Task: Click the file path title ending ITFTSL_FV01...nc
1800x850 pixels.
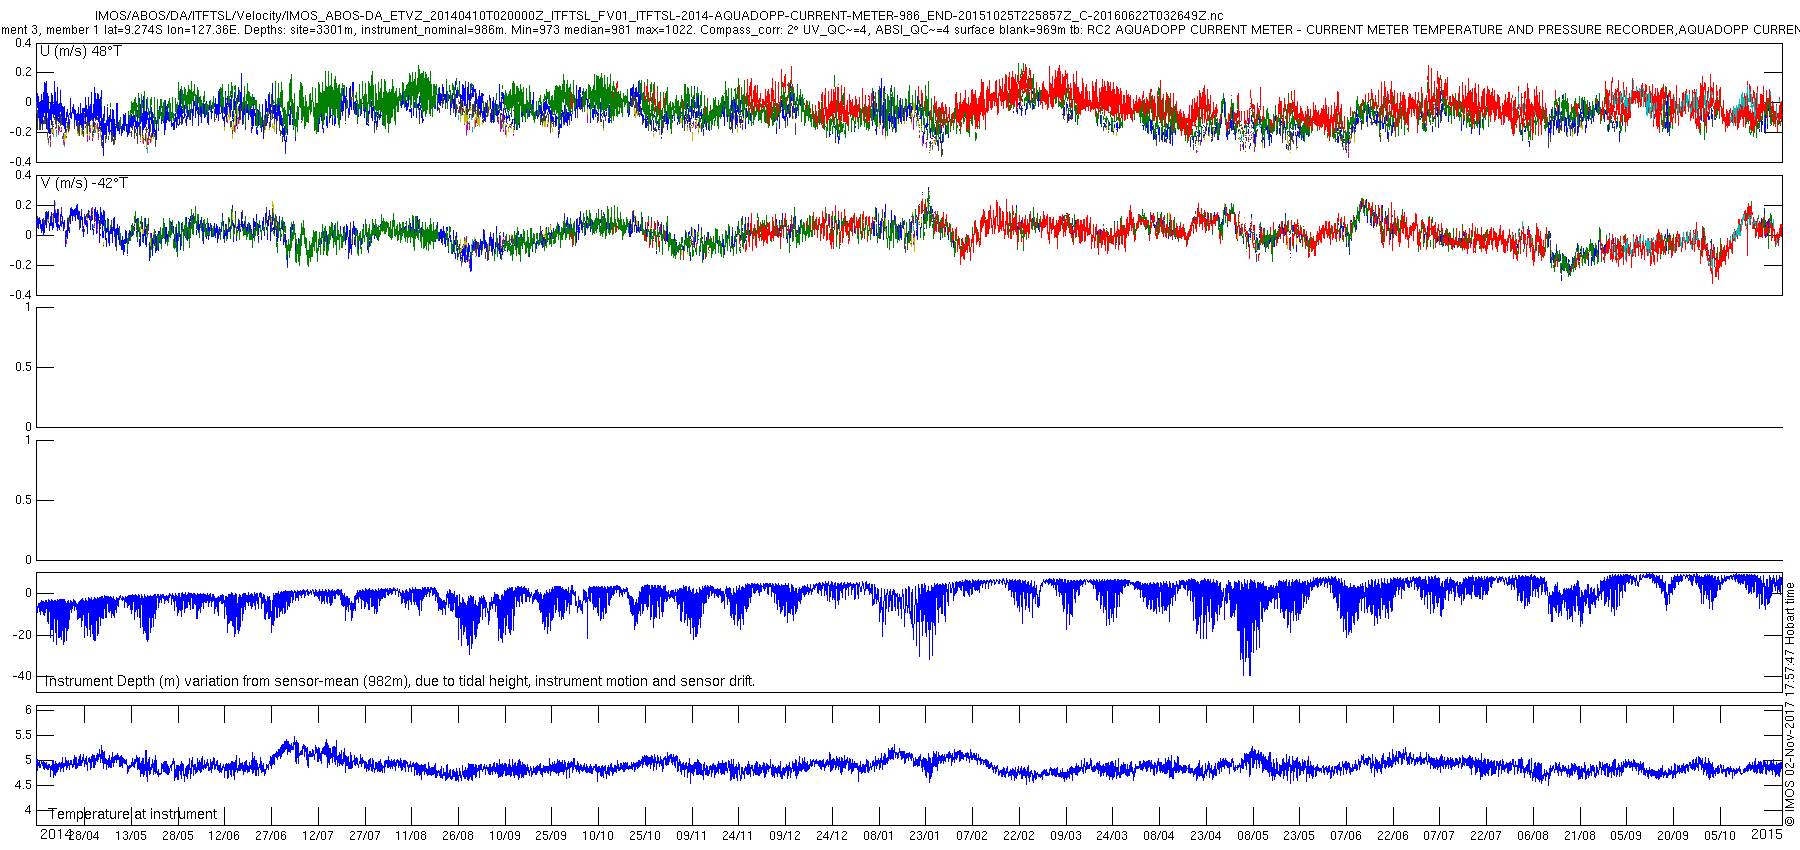Action: (659, 16)
